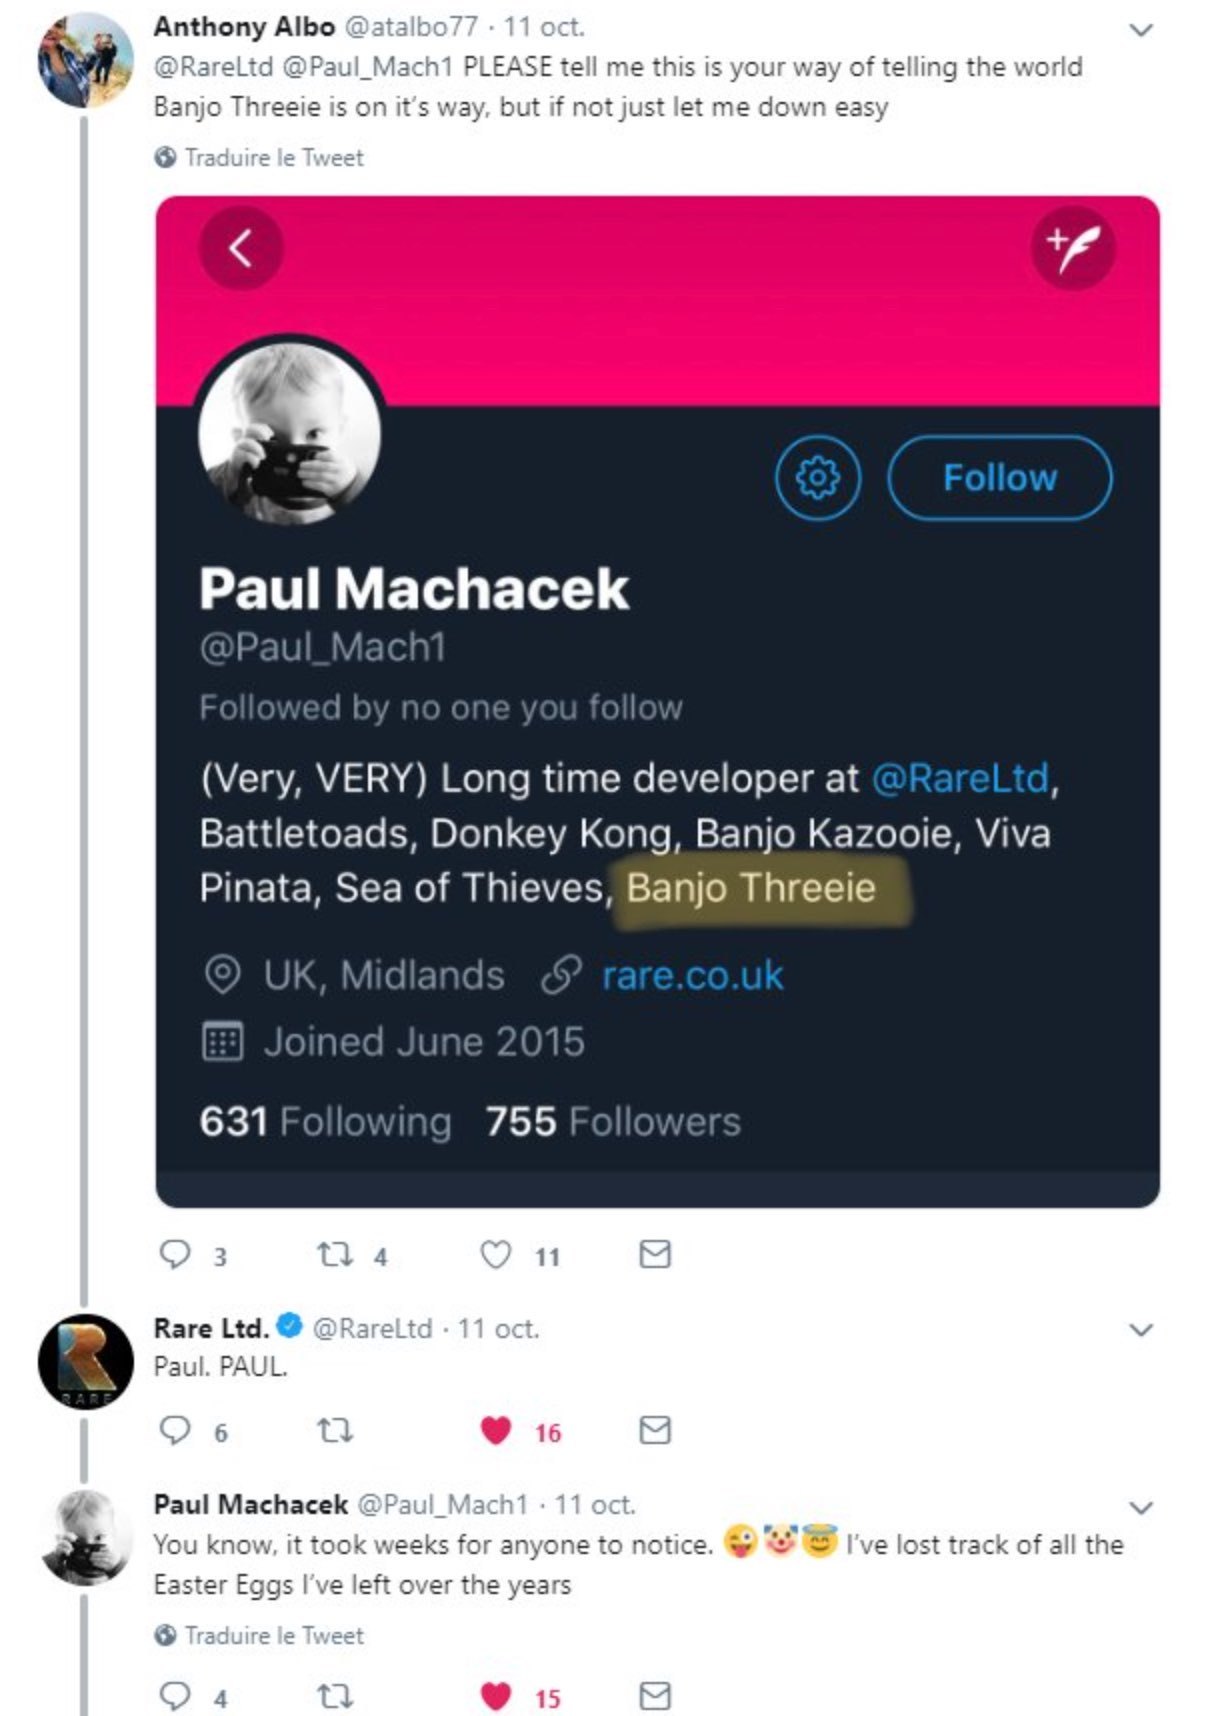Open Anthony Albo's profile avatar
The image size is (1218, 1716).
click(x=85, y=60)
